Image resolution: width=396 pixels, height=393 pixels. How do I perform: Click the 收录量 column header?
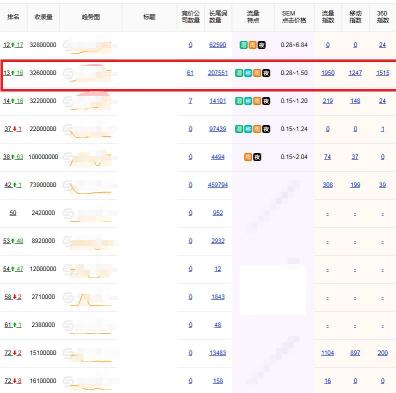click(44, 17)
